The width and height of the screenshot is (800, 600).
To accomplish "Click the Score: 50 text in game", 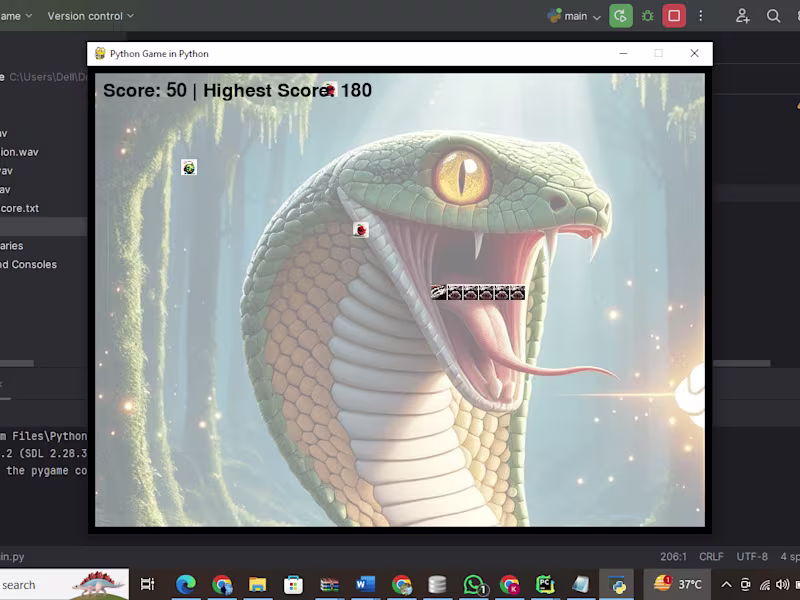I will (145, 90).
